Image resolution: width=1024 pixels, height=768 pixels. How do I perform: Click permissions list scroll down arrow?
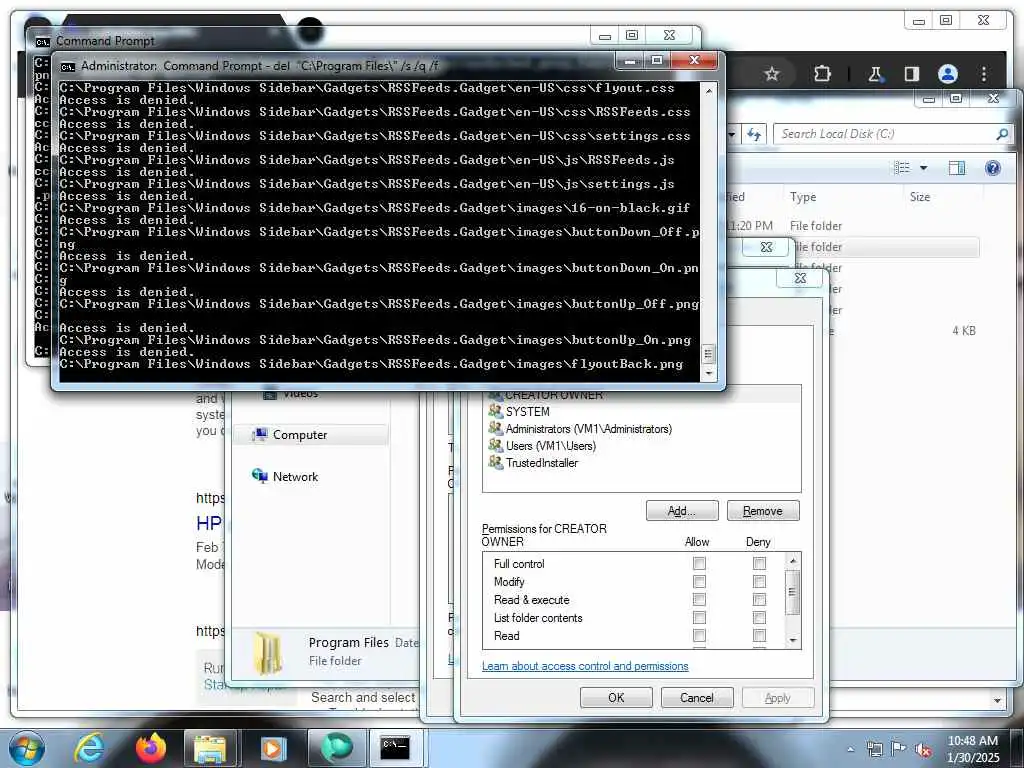click(x=793, y=640)
